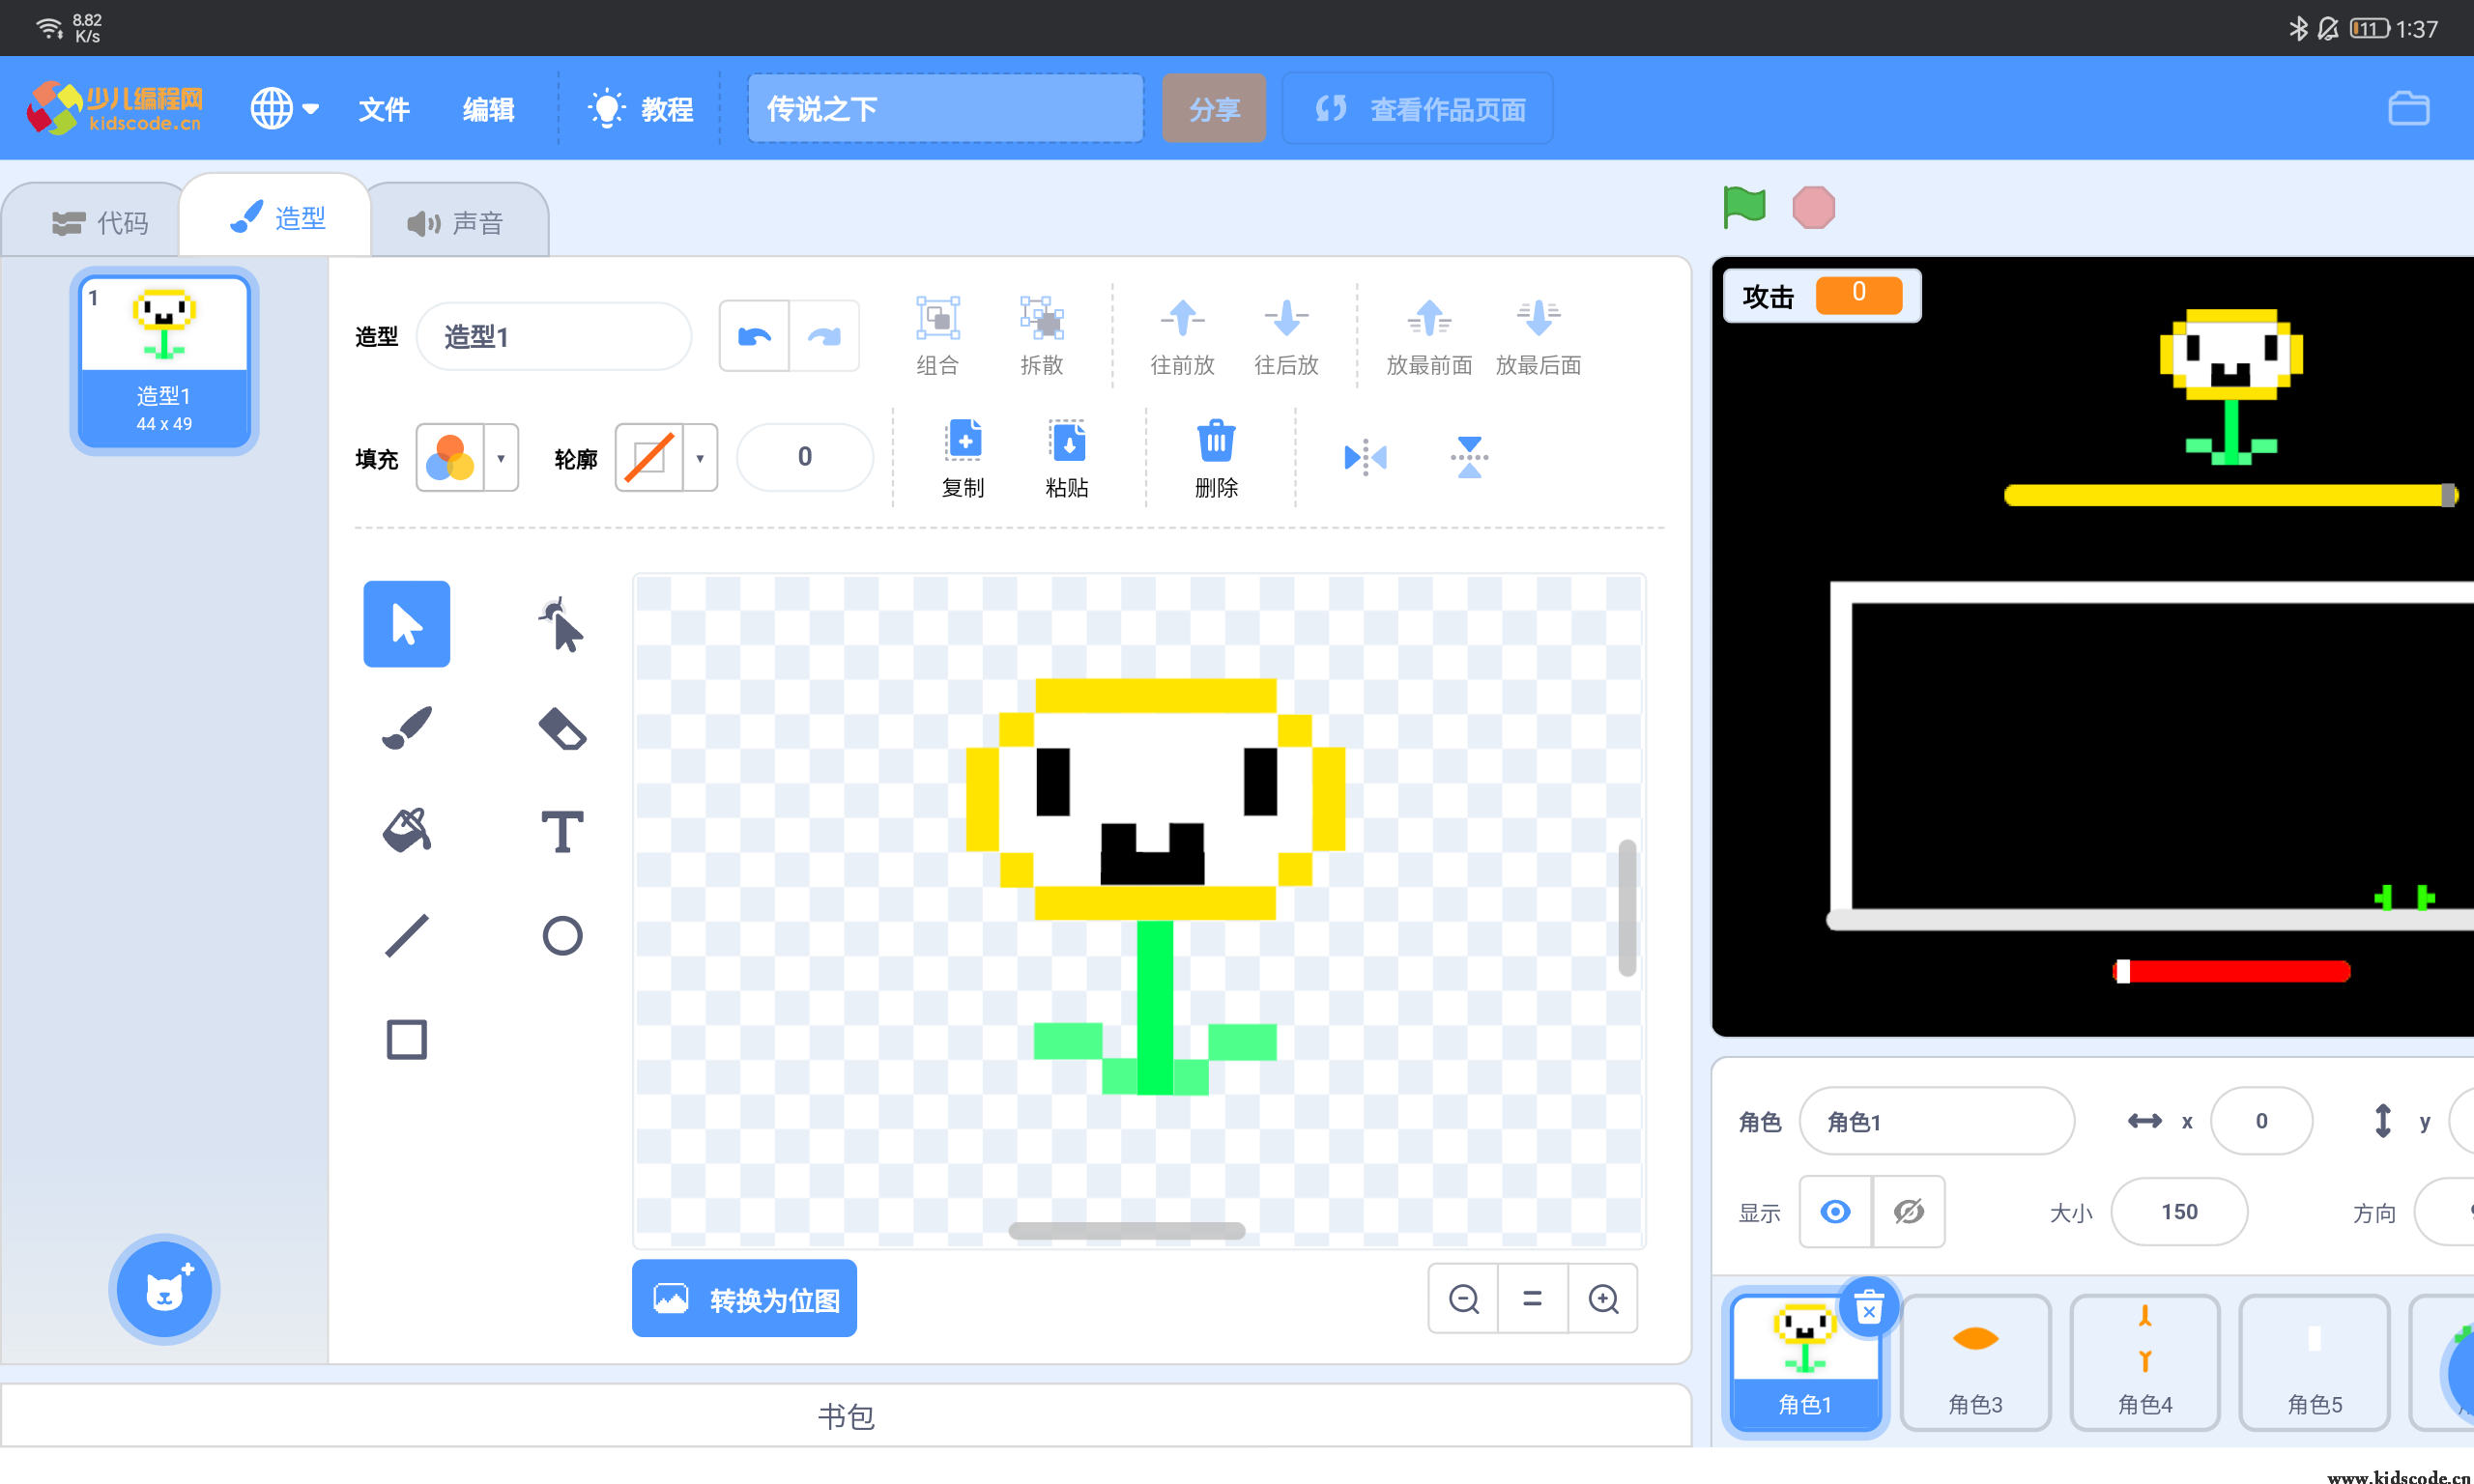Click the fill color swatch

click(450, 458)
